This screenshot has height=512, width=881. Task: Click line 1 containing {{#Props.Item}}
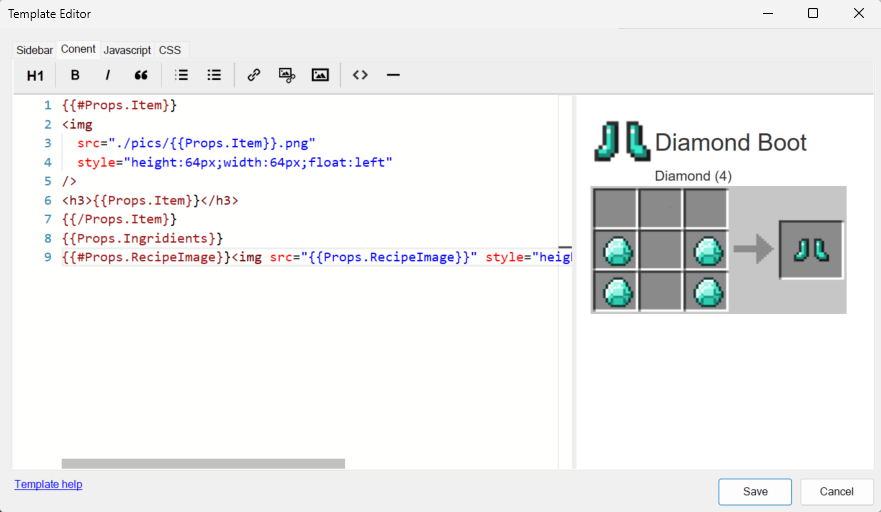[x=119, y=105]
